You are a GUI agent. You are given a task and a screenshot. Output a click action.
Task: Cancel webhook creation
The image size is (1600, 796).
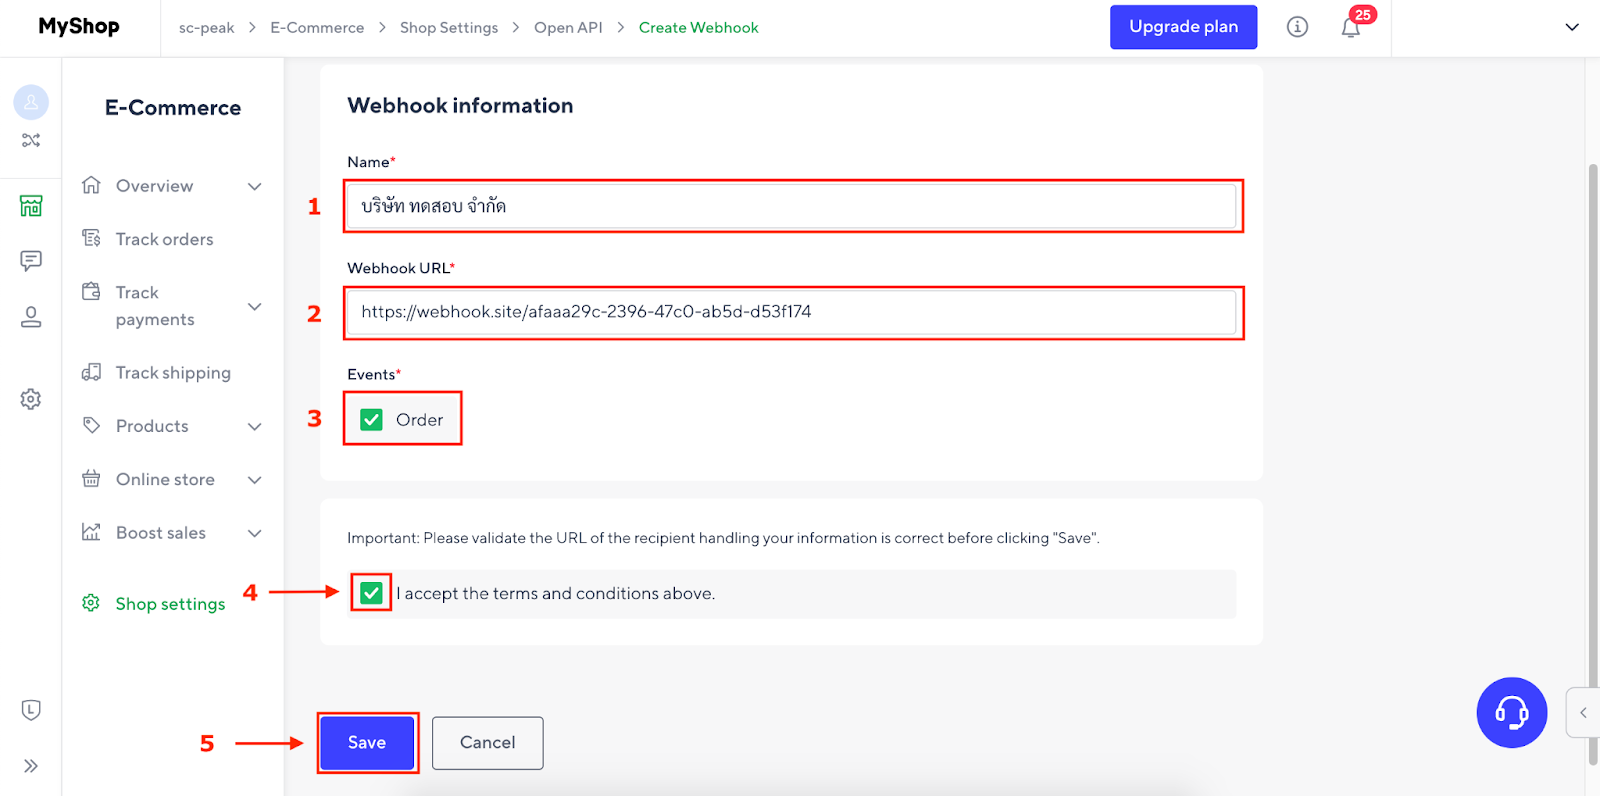coord(487,743)
